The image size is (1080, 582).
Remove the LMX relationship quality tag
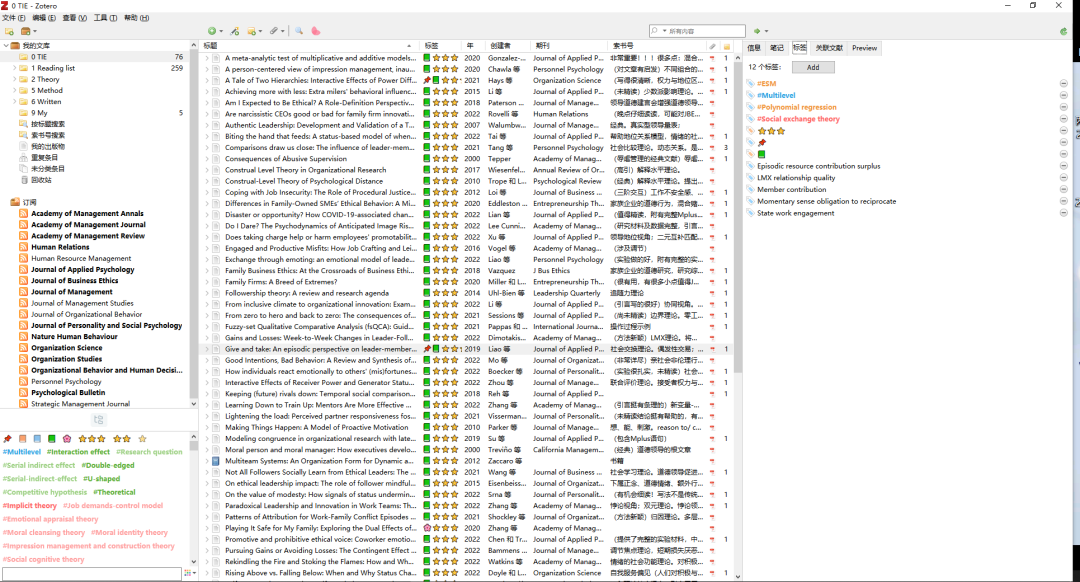point(1063,178)
